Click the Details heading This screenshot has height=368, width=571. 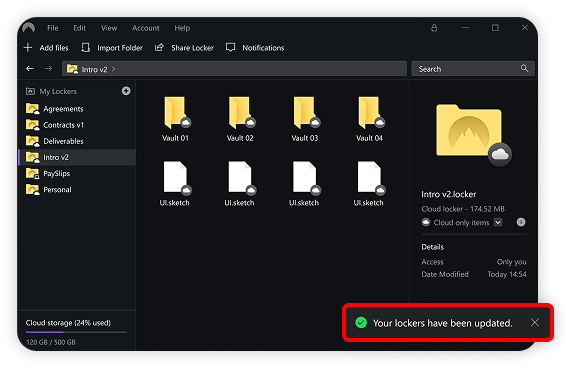(433, 247)
